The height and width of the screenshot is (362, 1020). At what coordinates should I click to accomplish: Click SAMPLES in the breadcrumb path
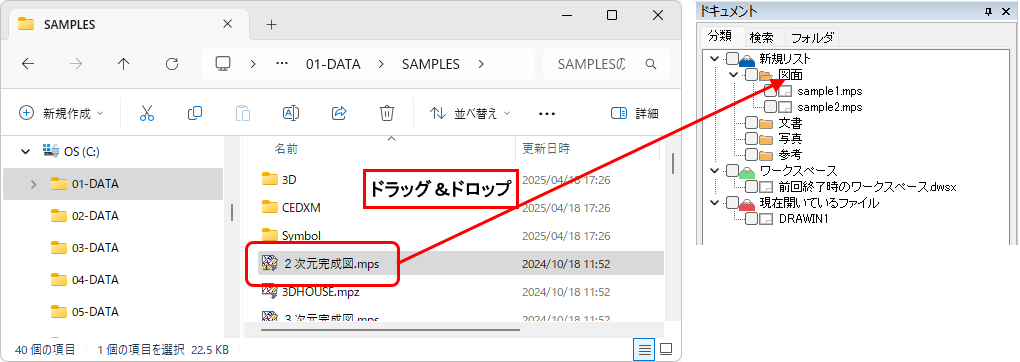pos(431,64)
